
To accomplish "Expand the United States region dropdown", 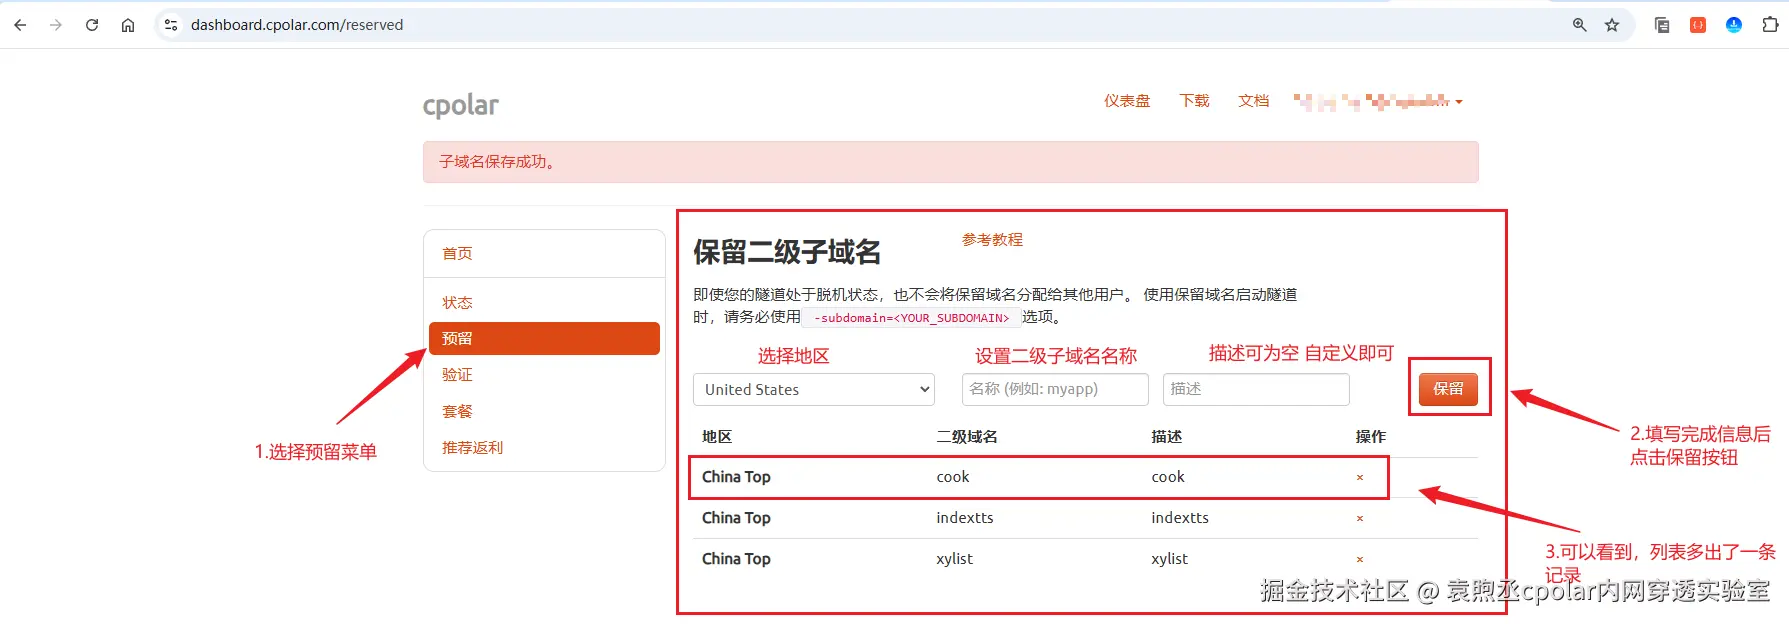I will (x=814, y=390).
